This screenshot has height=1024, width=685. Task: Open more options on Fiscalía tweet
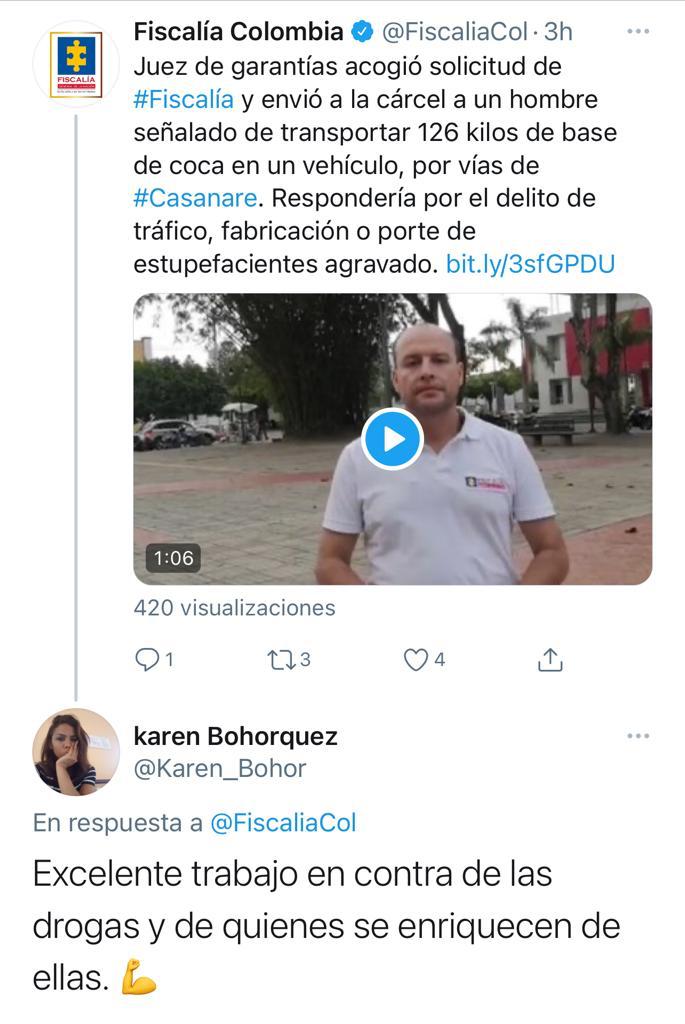tap(638, 31)
